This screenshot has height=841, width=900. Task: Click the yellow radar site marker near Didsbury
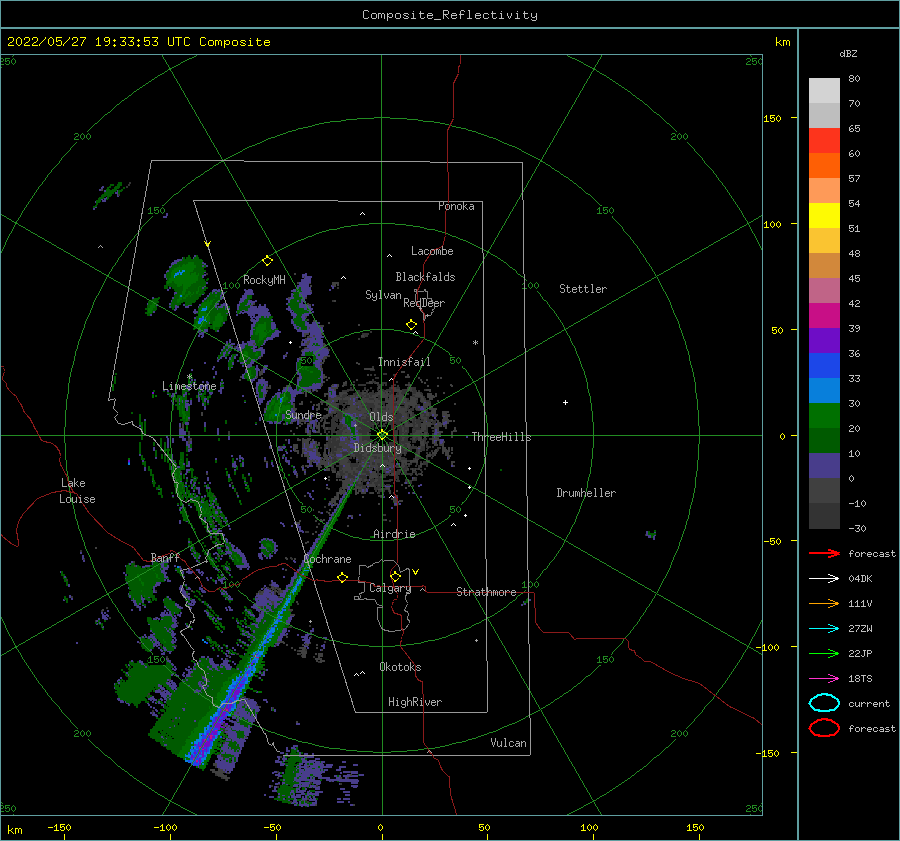coord(382,435)
